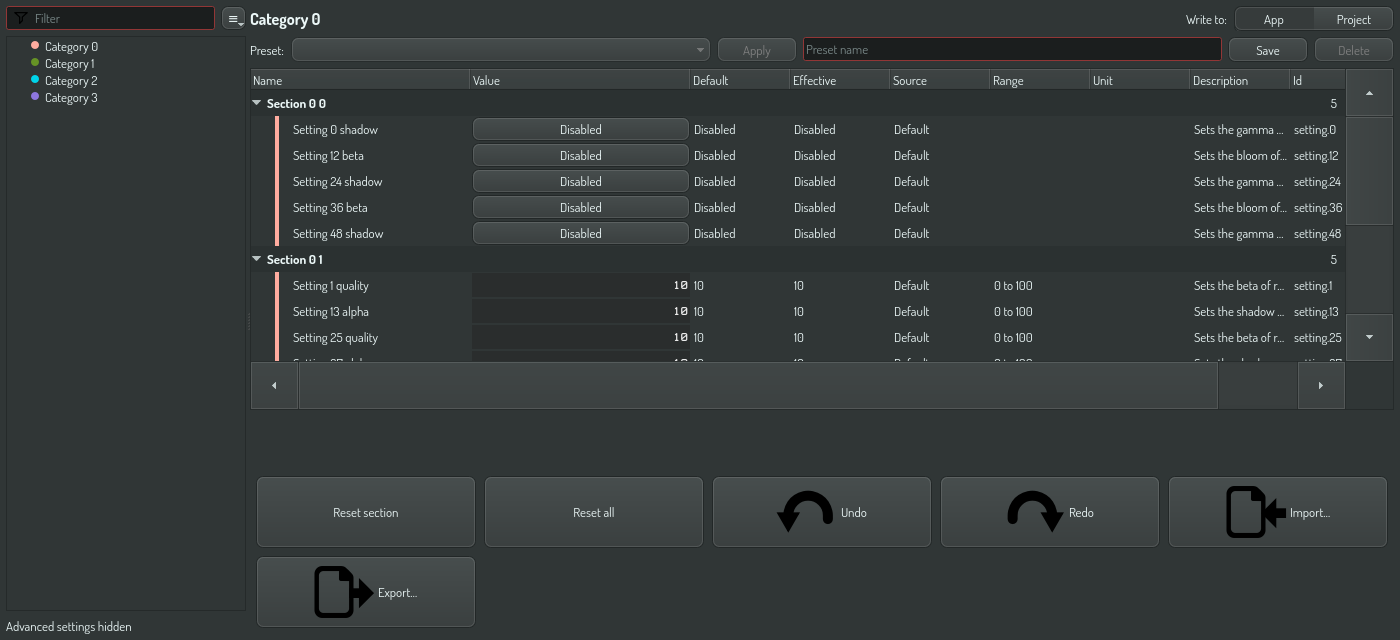Click Setting 1 quality value field

click(580, 285)
